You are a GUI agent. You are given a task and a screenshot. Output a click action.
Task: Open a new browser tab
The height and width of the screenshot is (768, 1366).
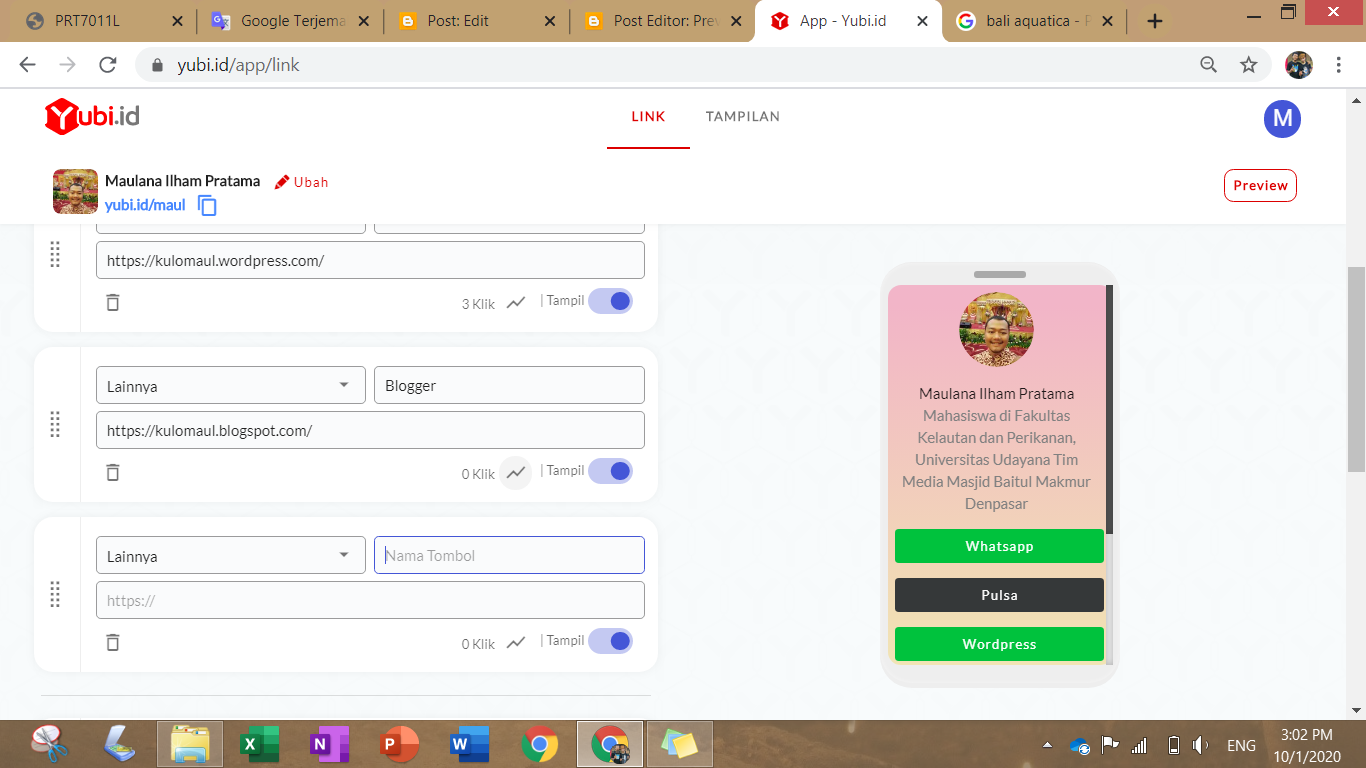pyautogui.click(x=1155, y=21)
